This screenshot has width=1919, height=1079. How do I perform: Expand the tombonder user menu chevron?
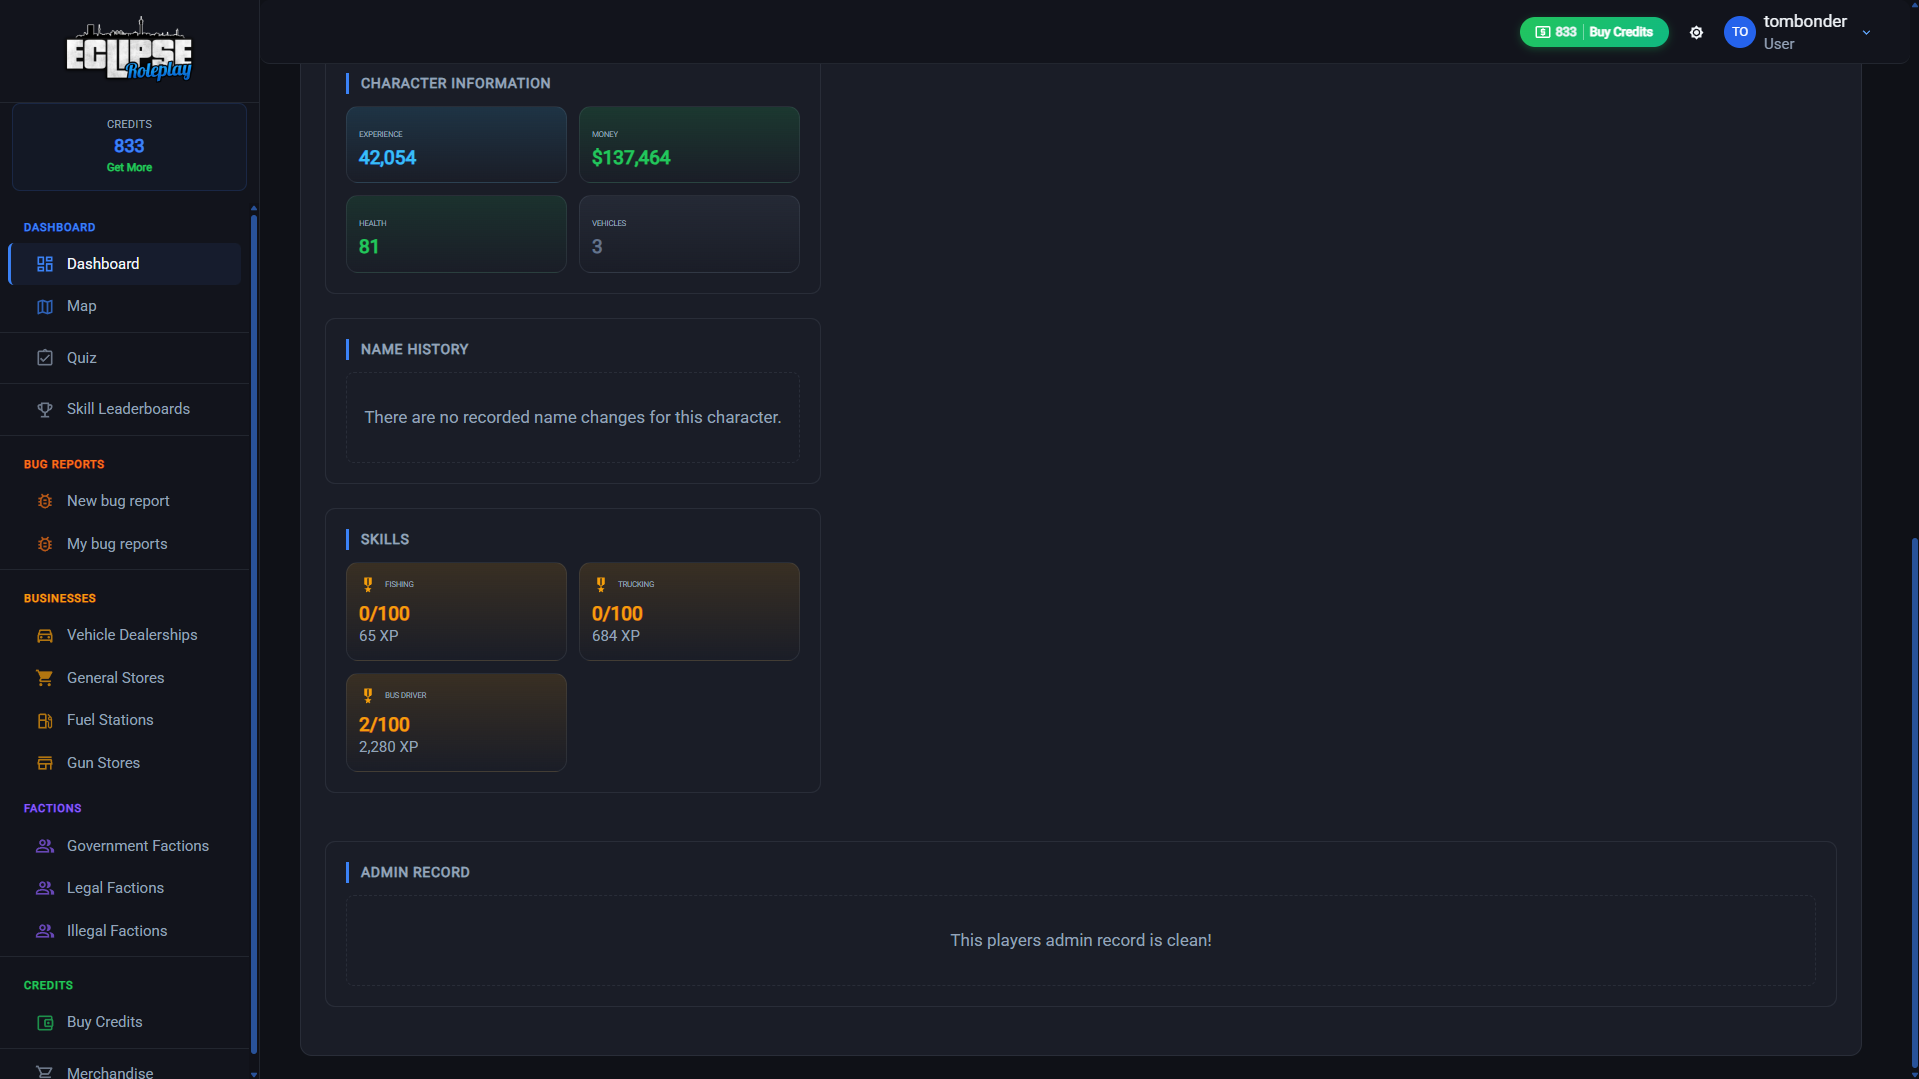tap(1866, 33)
